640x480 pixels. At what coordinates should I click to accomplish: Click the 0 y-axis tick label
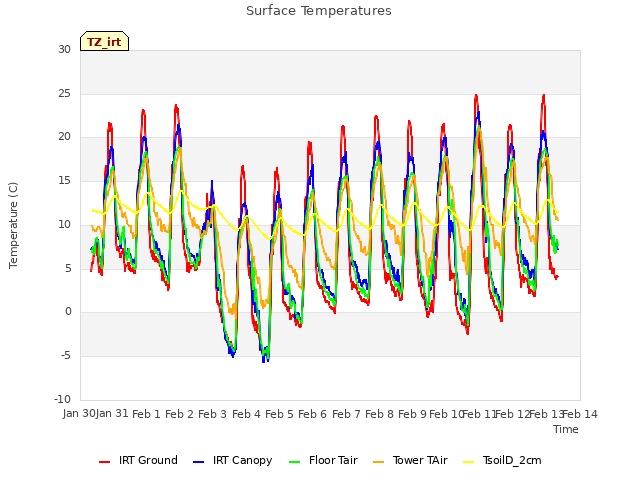[68, 312]
